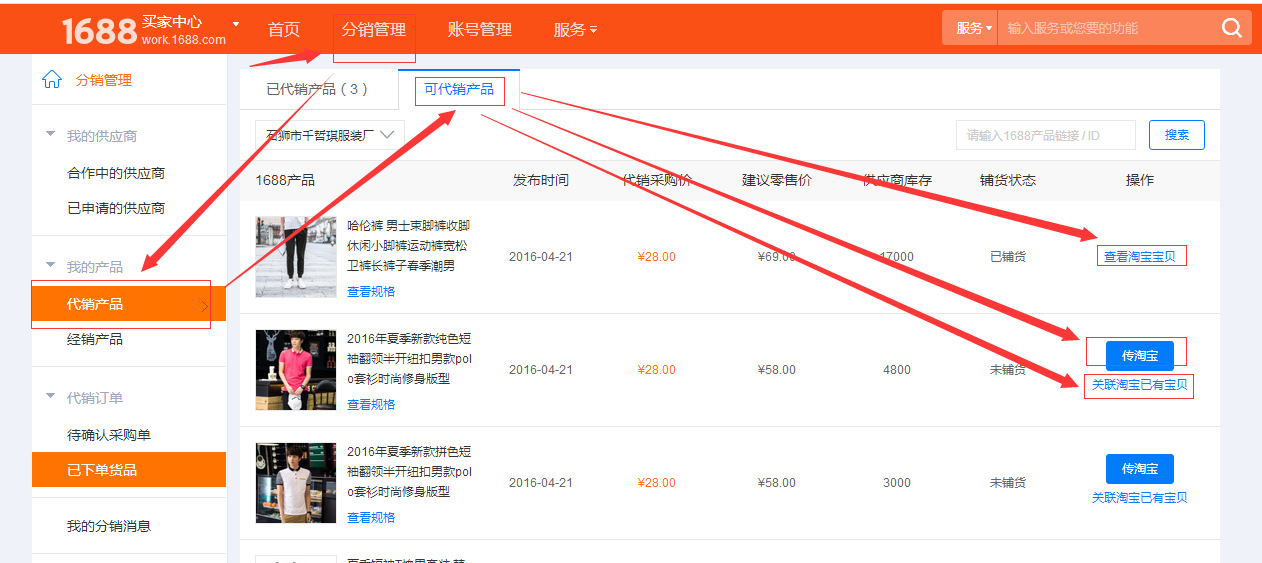1262x563 pixels.
Task: Click the 搜索 button
Action: click(1177, 135)
